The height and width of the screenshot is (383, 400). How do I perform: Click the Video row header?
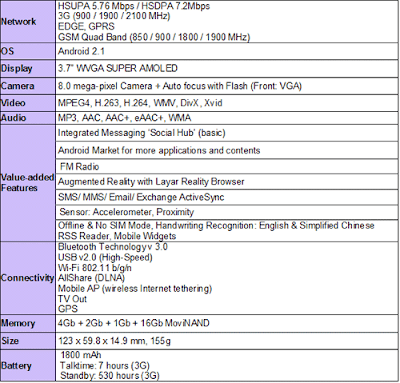(x=28, y=103)
